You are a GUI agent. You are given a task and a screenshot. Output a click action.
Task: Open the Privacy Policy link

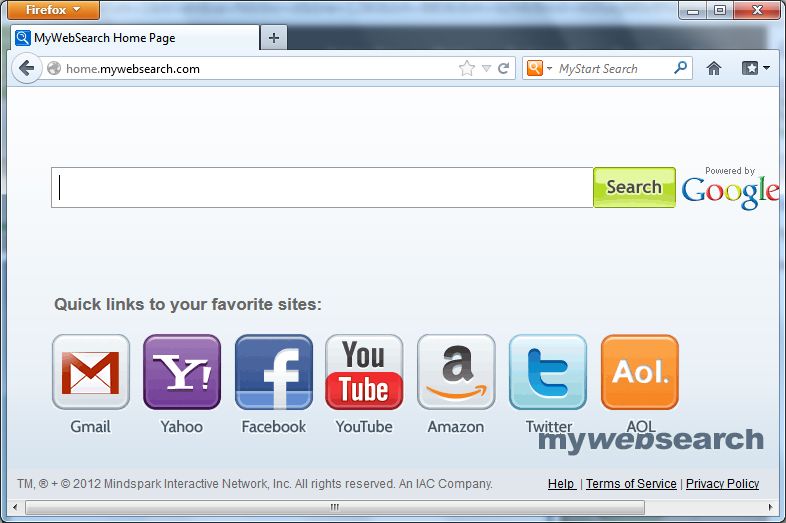(722, 483)
